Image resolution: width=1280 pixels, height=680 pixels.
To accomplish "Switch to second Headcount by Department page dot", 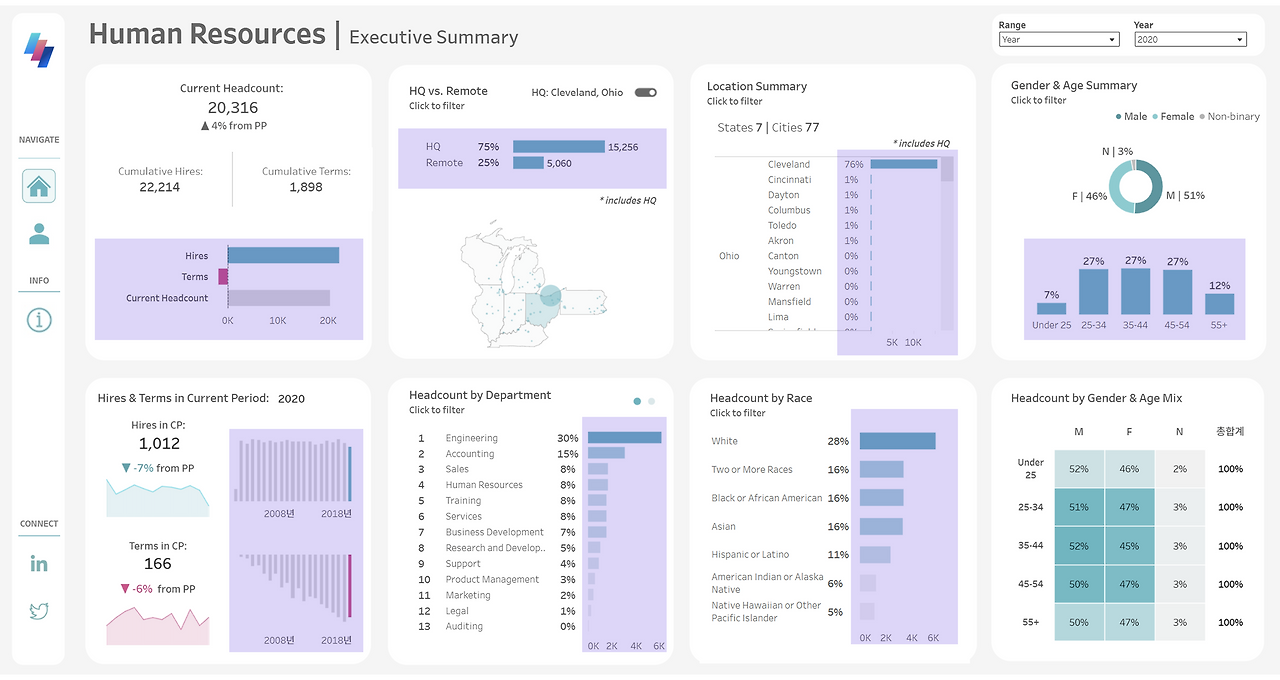I will pos(652,401).
